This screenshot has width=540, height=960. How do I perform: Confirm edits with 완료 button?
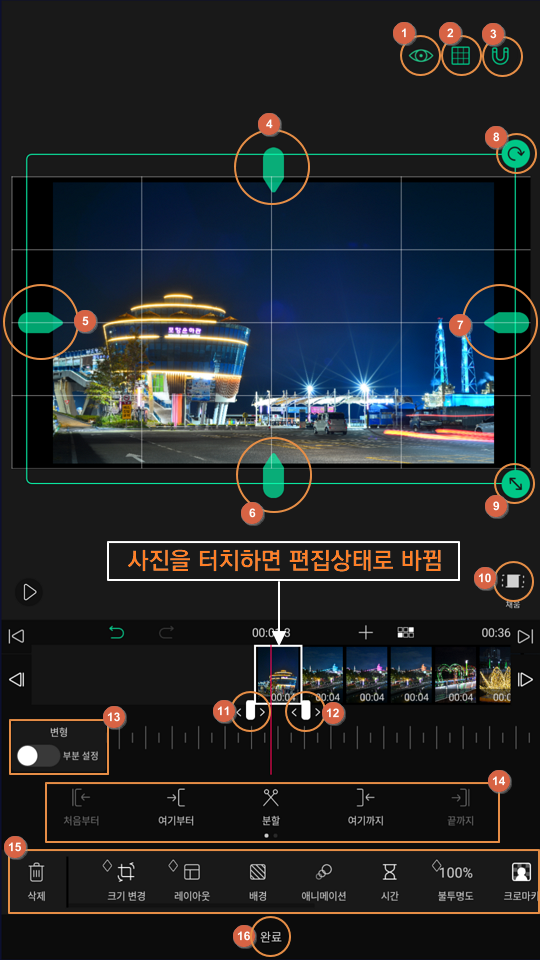click(270, 936)
